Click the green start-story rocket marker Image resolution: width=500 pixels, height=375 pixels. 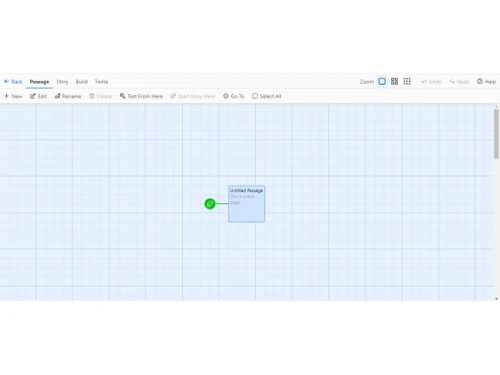point(210,204)
